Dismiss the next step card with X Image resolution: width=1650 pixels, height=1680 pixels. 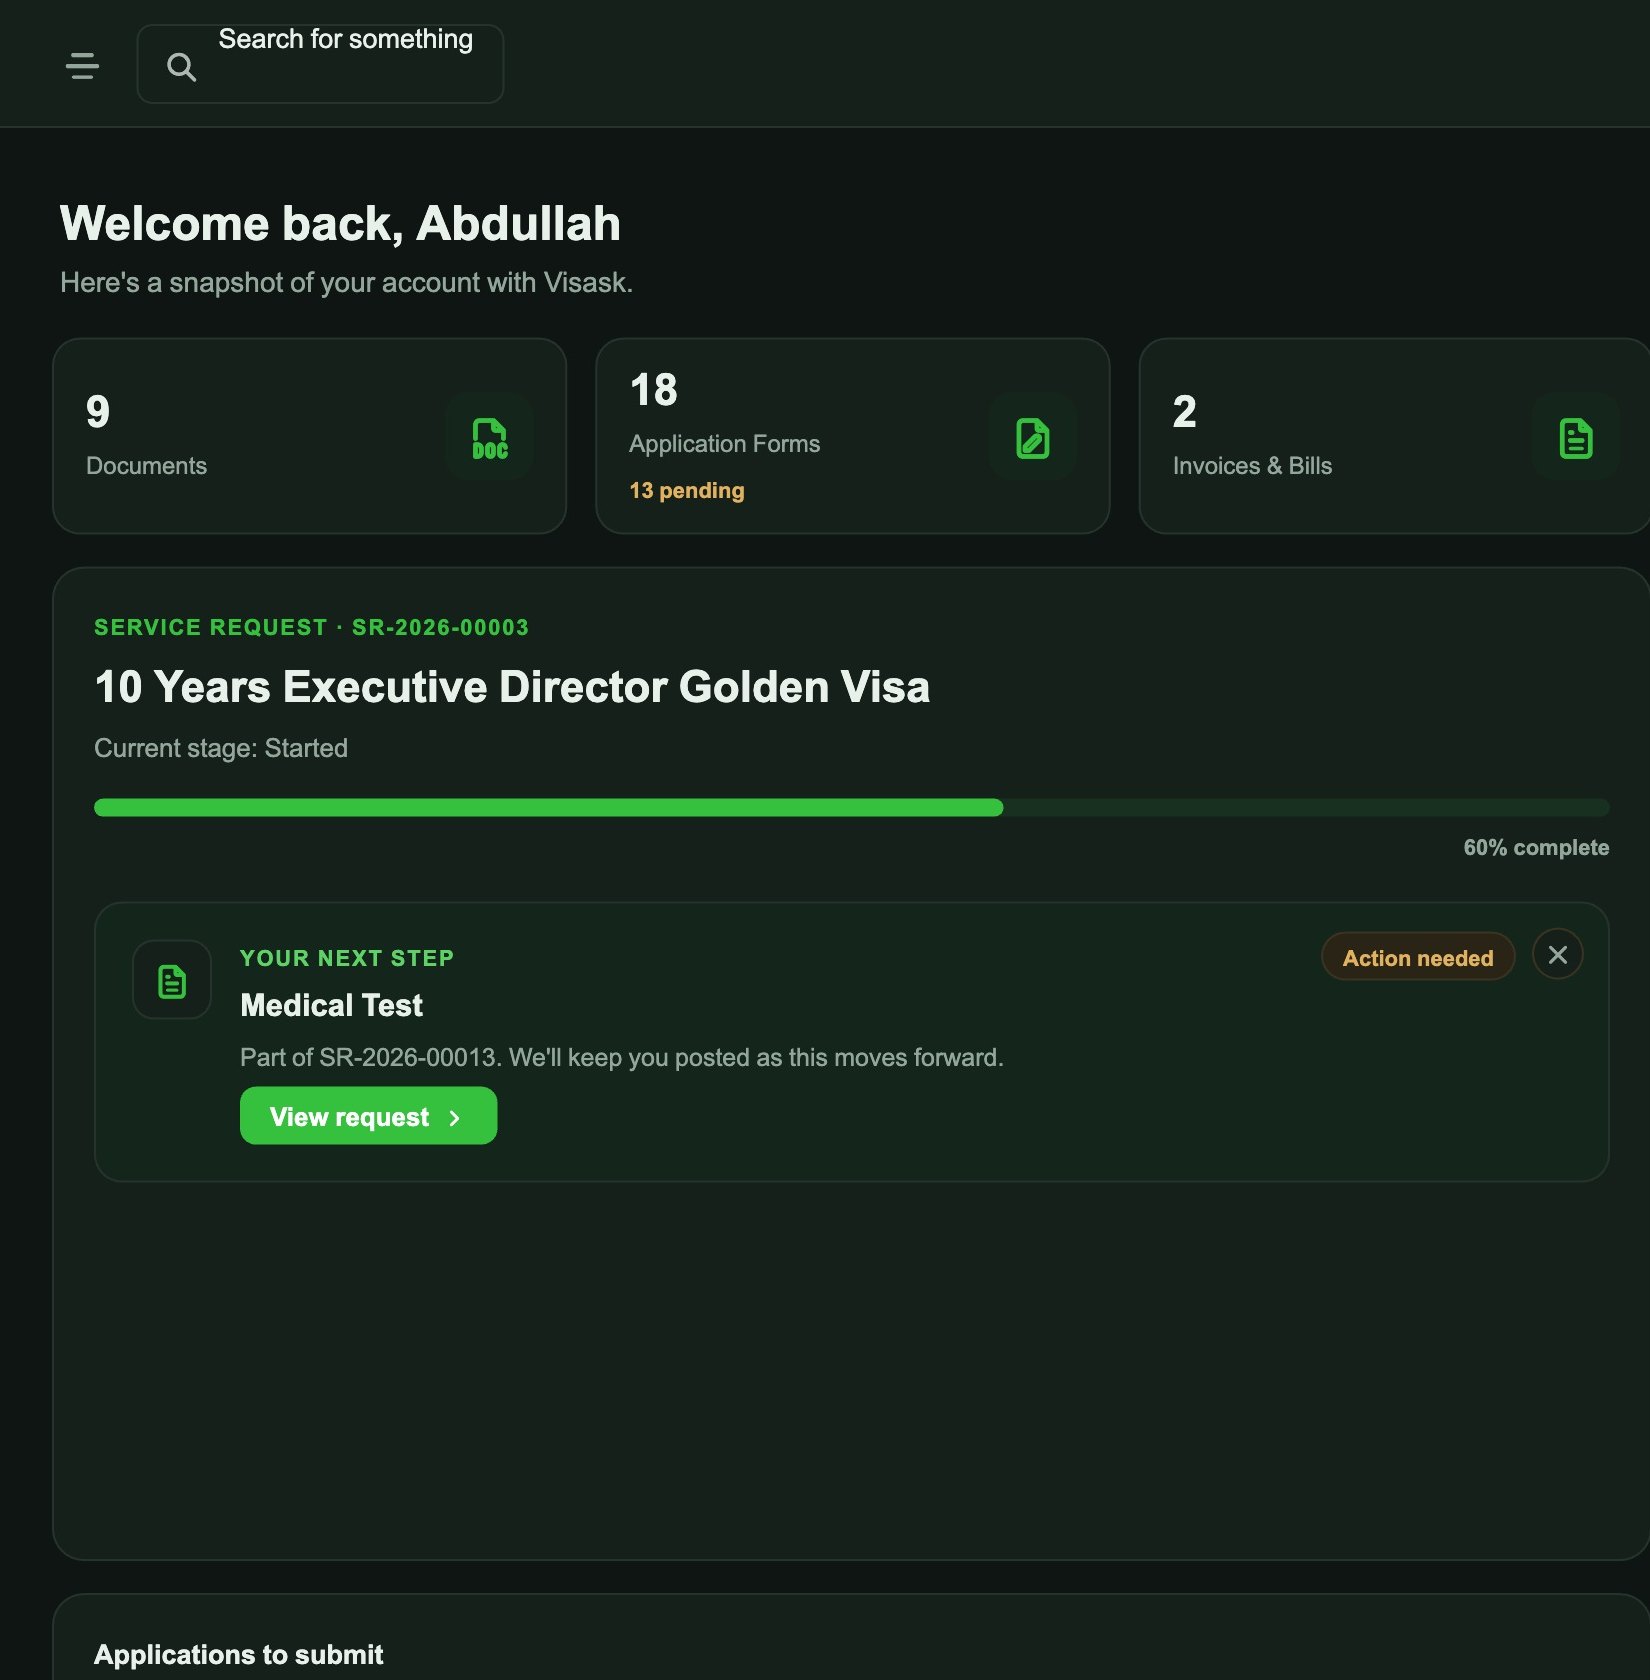pos(1557,954)
